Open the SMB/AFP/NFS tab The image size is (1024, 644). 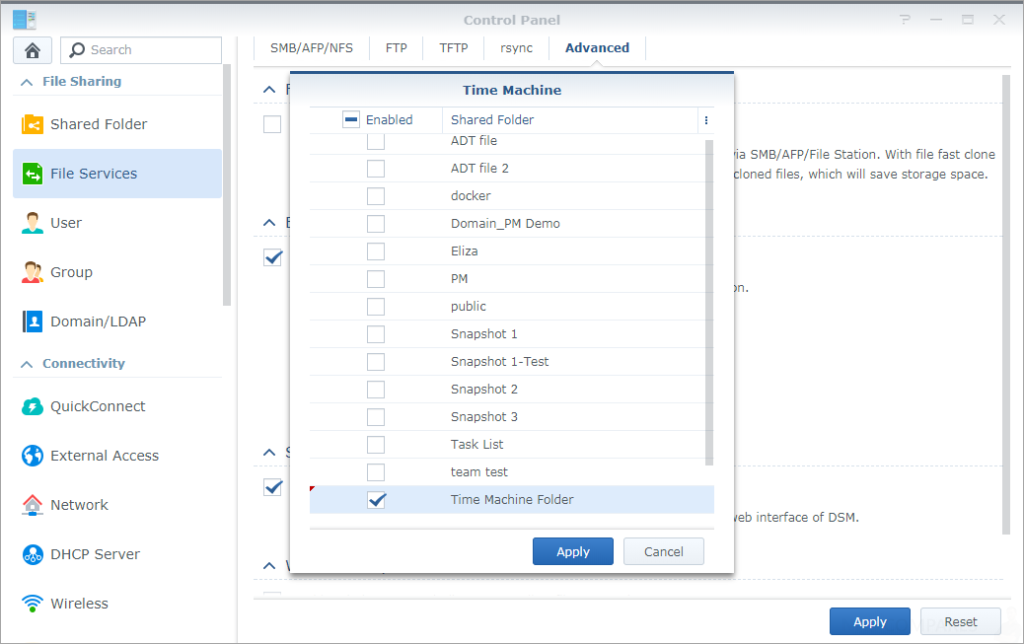pyautogui.click(x=310, y=47)
